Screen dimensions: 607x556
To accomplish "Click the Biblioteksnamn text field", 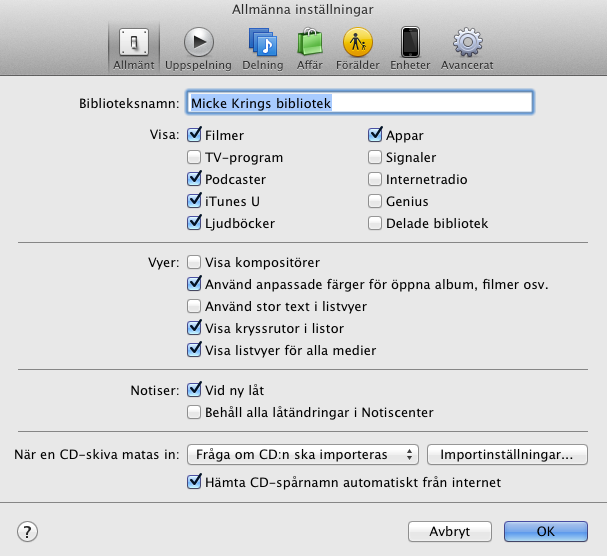I will pyautogui.click(x=358, y=102).
